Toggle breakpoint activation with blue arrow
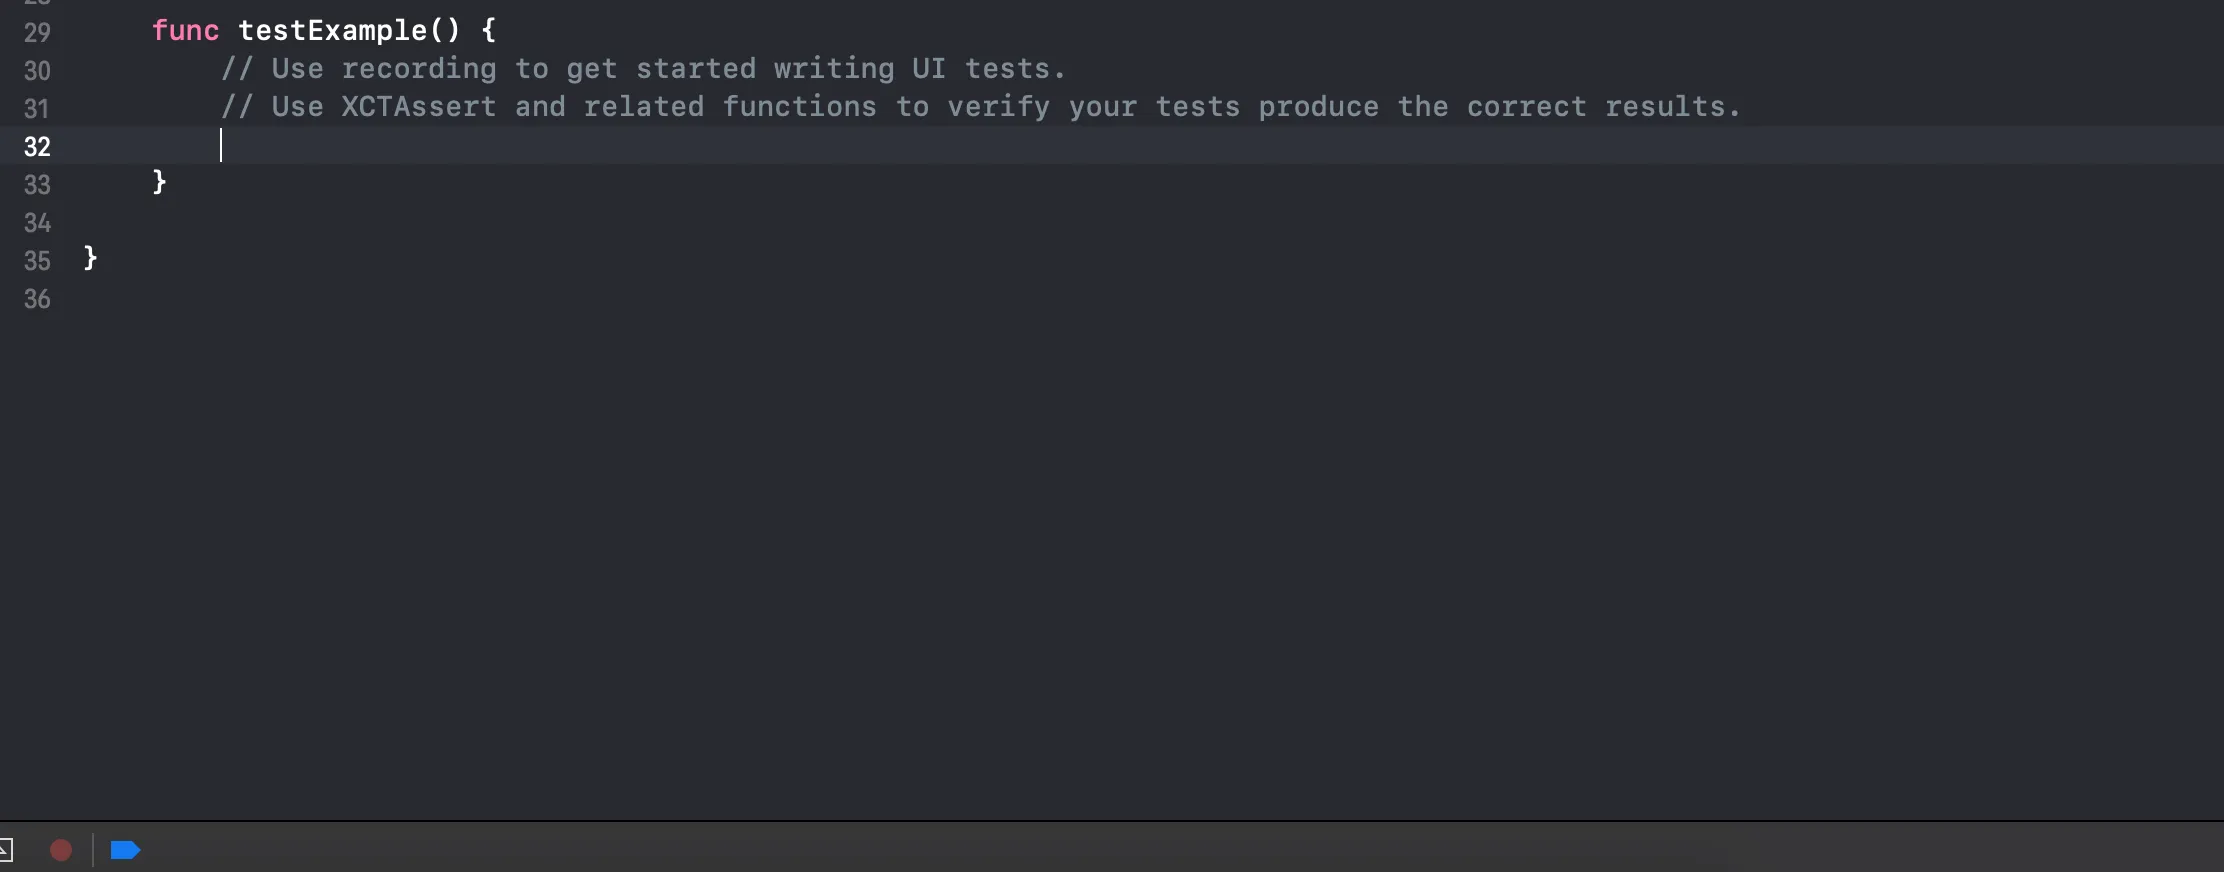The width and height of the screenshot is (2224, 872). tap(125, 850)
